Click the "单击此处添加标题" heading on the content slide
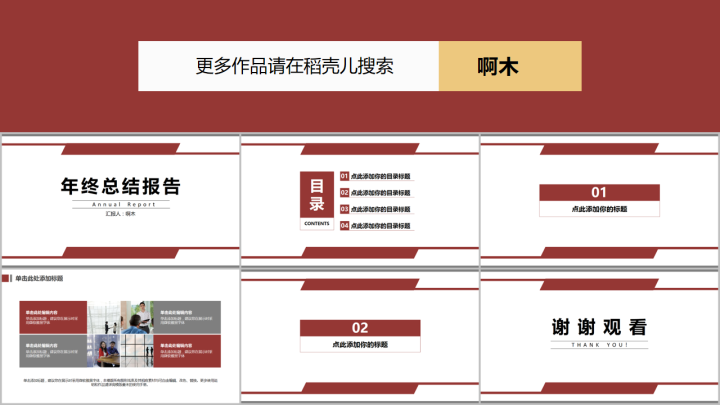The image size is (720, 405). [40, 278]
